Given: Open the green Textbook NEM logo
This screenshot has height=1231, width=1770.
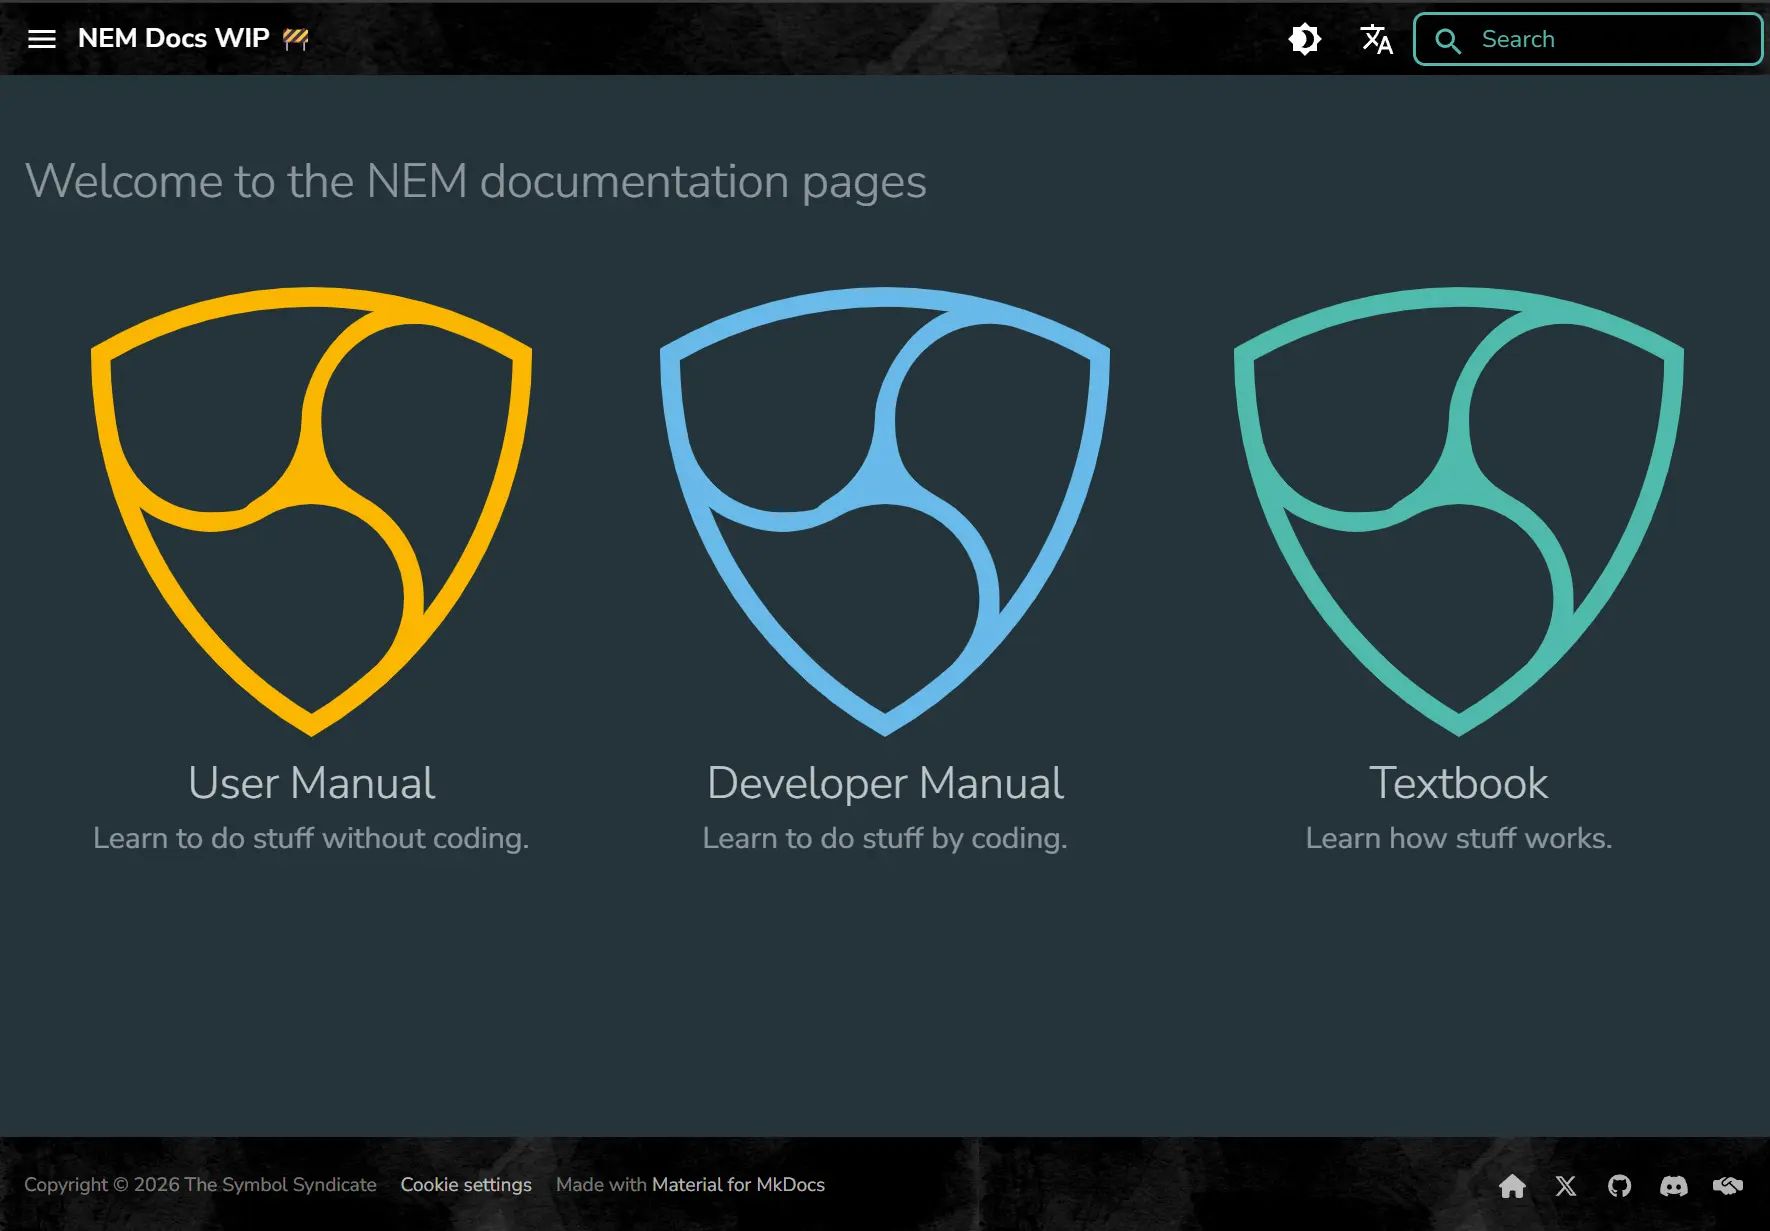Looking at the screenshot, I should [1459, 512].
